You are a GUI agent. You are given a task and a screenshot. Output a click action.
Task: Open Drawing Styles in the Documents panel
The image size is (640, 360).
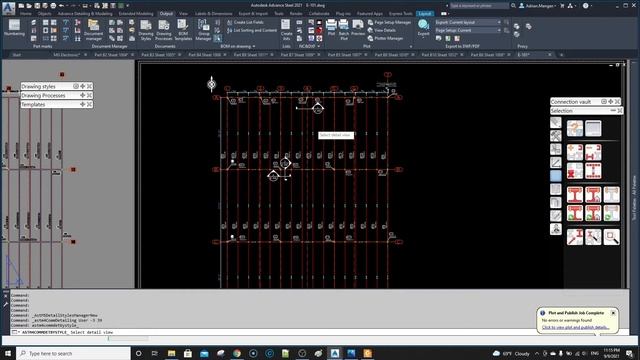(x=146, y=30)
